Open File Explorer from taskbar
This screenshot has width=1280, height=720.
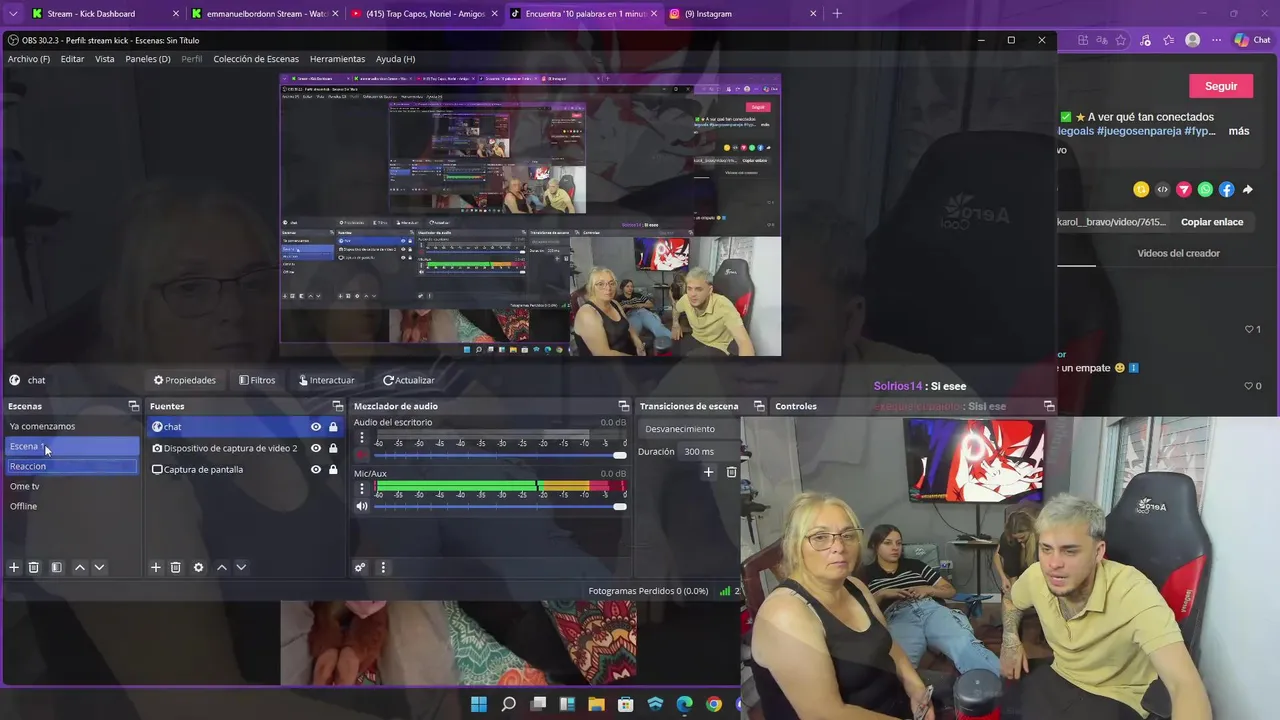(596, 704)
